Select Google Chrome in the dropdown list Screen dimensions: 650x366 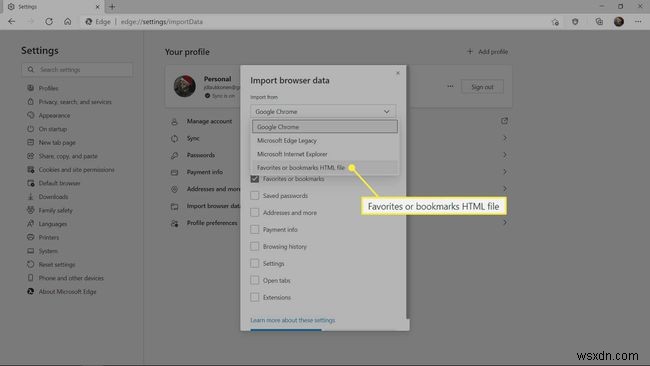325,127
